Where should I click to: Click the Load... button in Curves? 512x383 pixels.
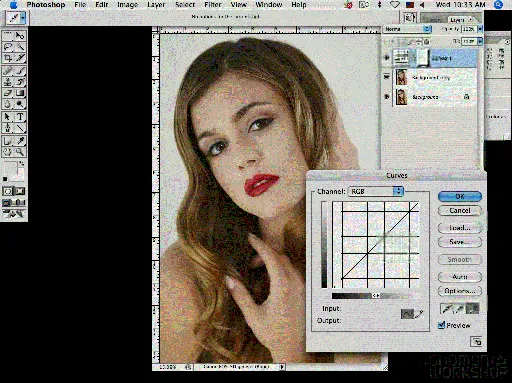click(460, 228)
